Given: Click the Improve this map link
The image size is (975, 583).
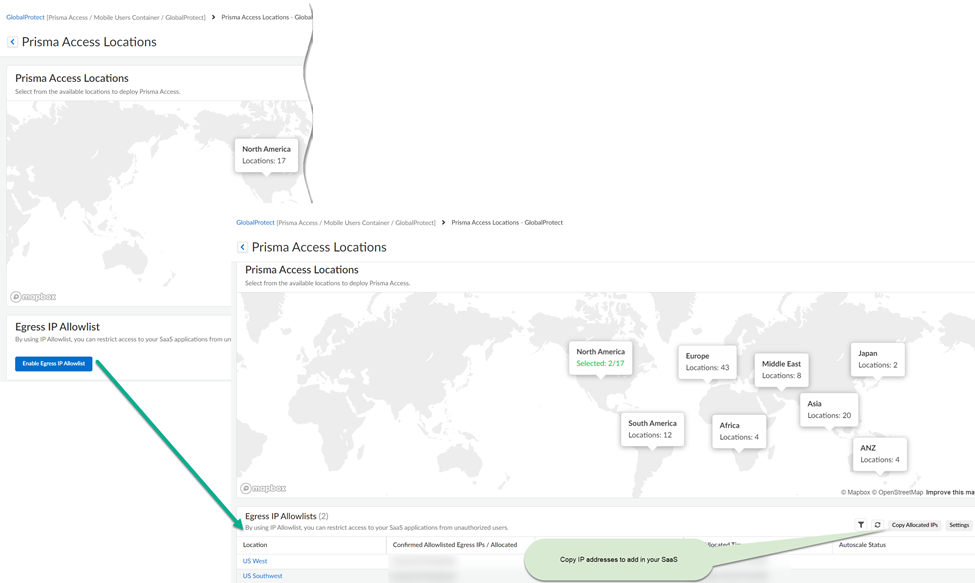Looking at the screenshot, I should (x=950, y=492).
